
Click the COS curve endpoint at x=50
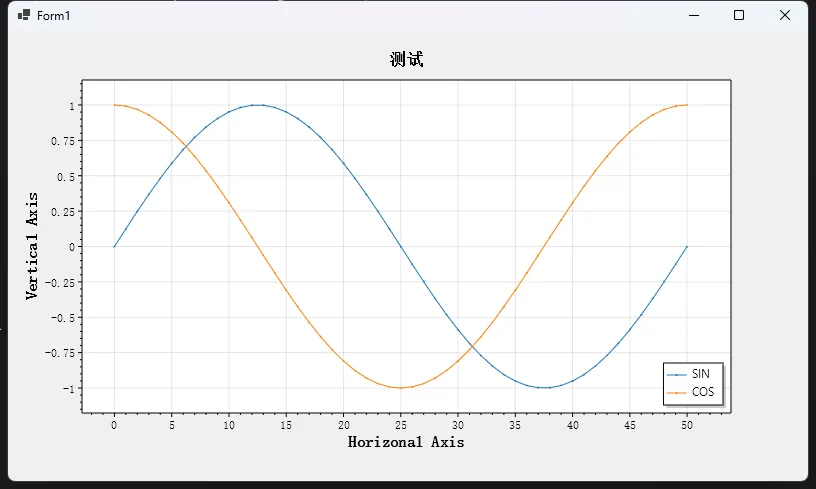tap(687, 105)
